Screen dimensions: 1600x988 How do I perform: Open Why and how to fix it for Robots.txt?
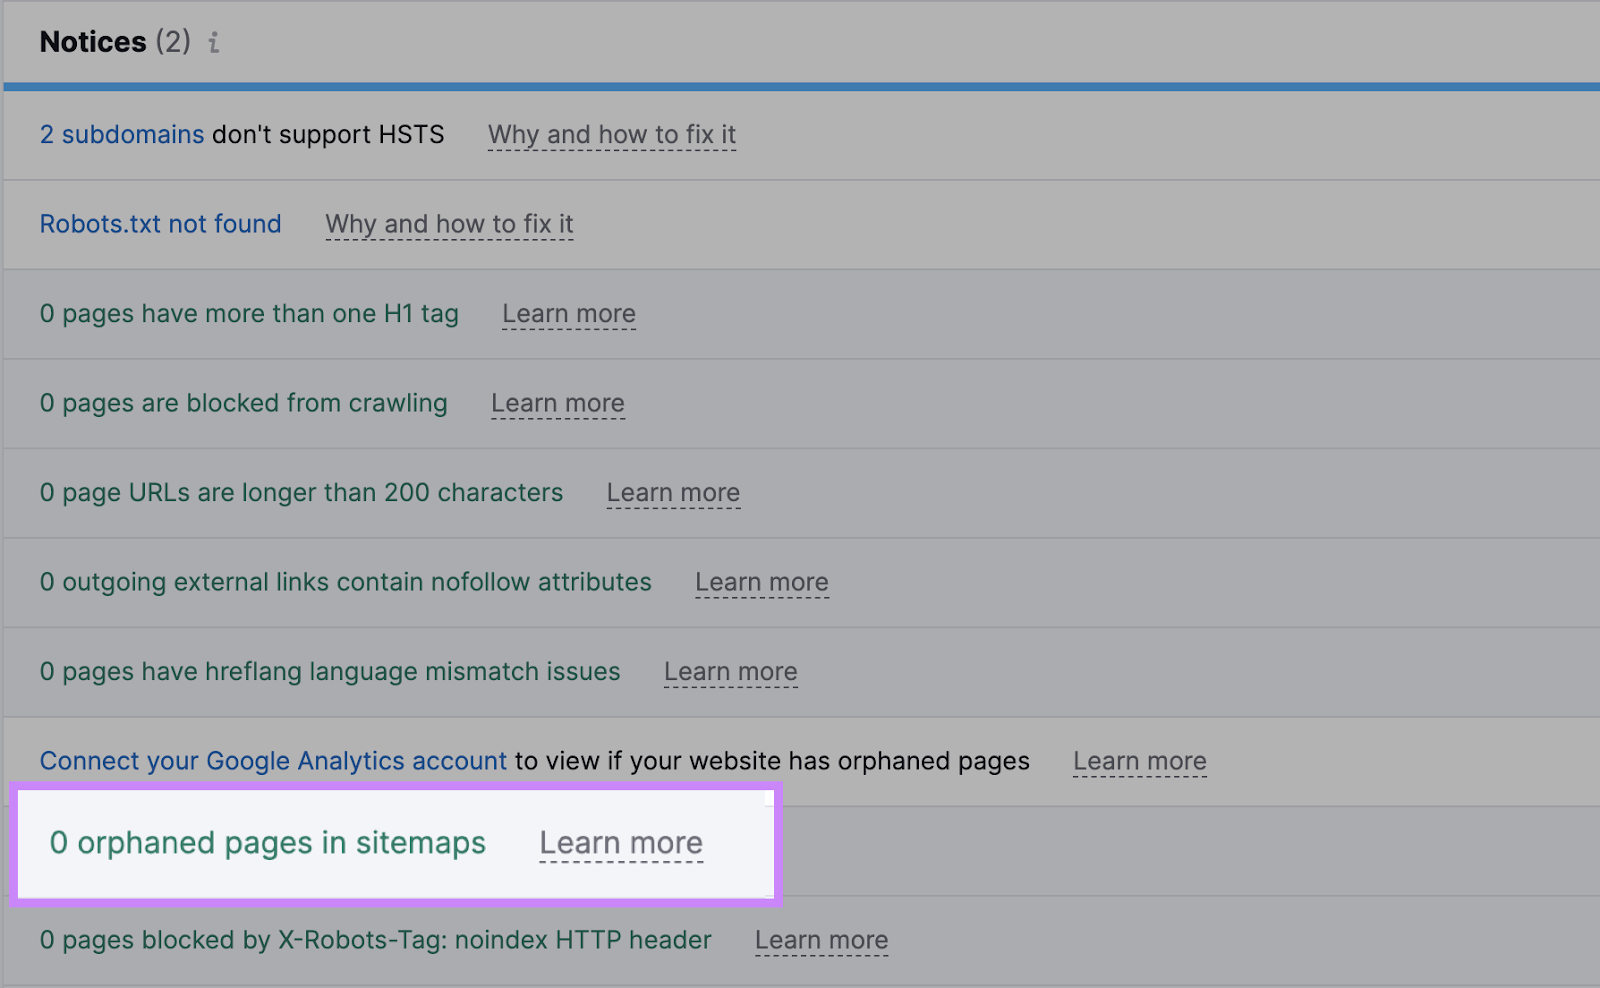pos(448,224)
